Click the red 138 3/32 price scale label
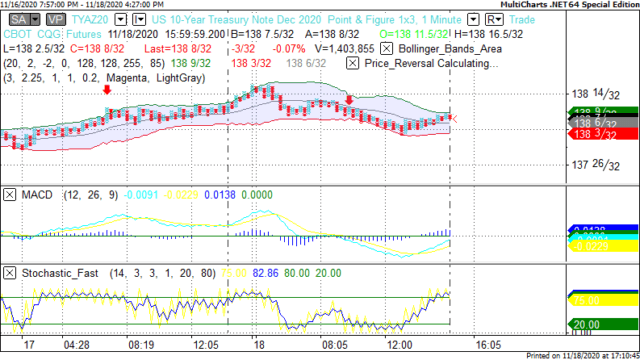Screen dimensions: 640x360 [603, 134]
